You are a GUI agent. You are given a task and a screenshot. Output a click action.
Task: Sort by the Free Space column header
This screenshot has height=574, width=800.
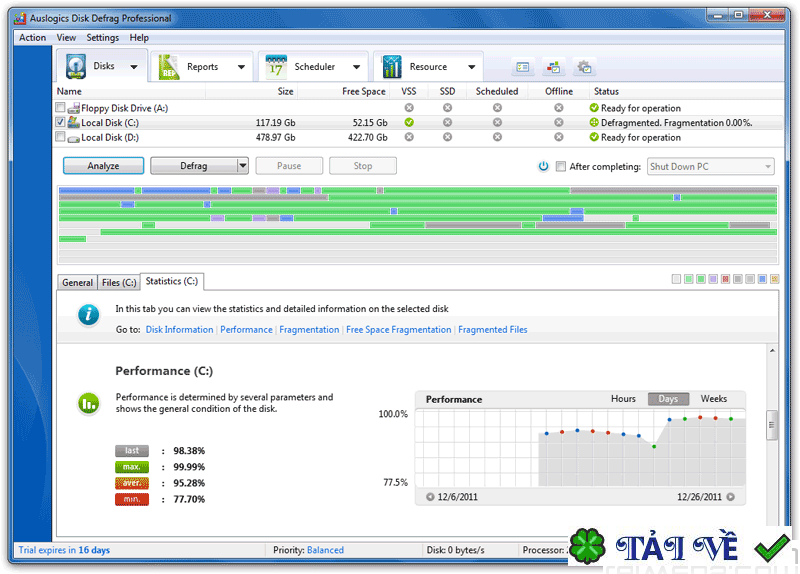(364, 91)
